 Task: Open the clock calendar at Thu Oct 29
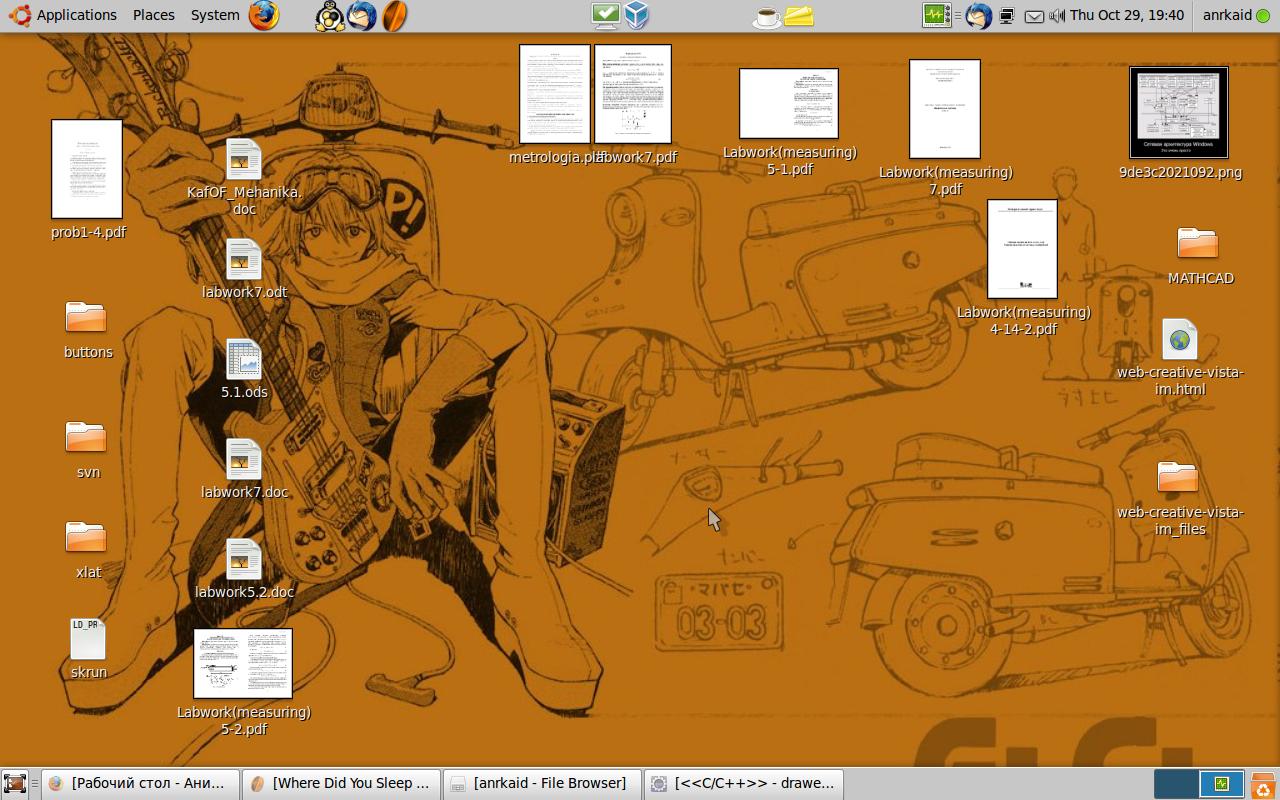1126,15
